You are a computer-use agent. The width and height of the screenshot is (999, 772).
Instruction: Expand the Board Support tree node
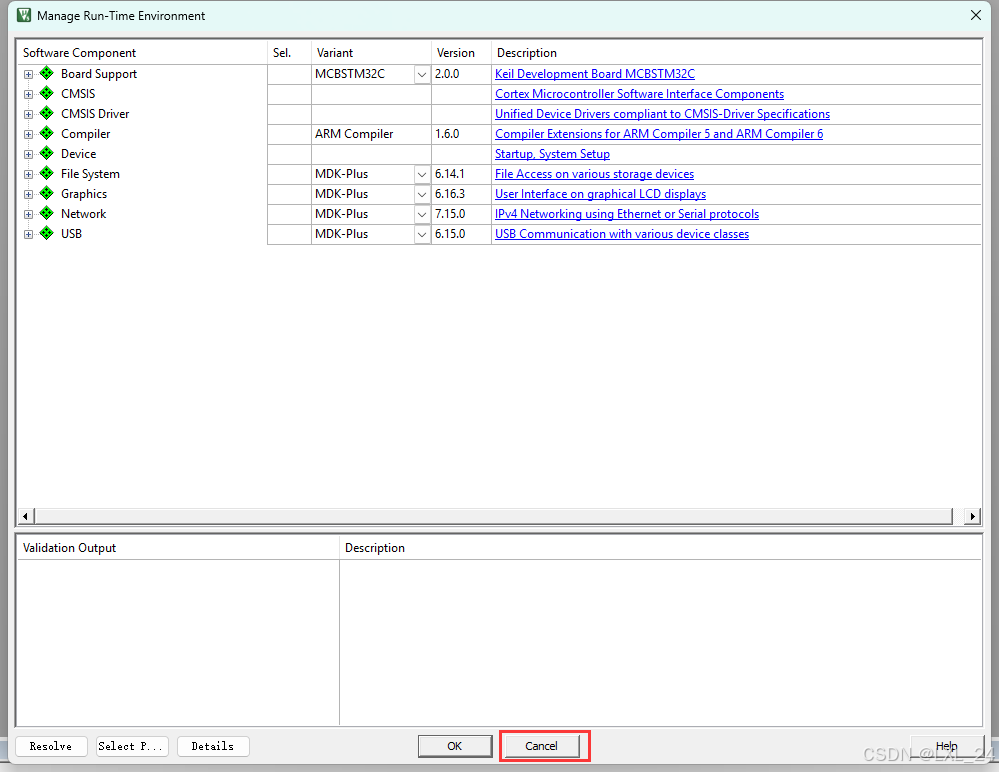click(x=28, y=75)
